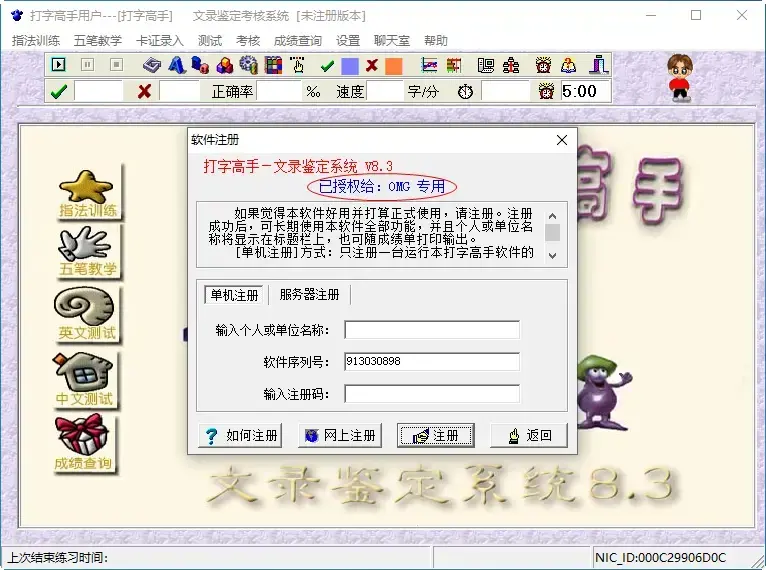Focus the 输入注册码 input field

432,394
